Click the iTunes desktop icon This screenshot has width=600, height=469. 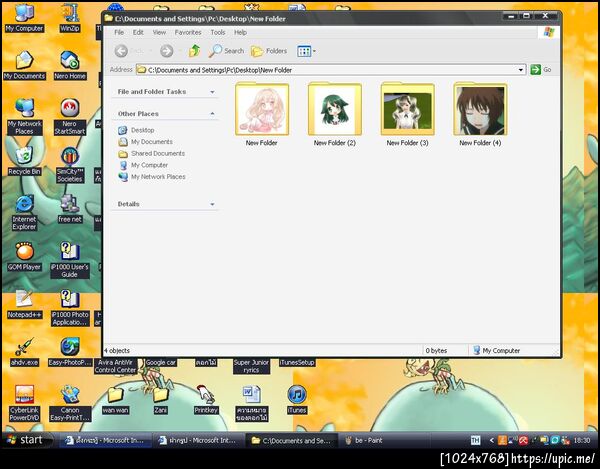(297, 400)
